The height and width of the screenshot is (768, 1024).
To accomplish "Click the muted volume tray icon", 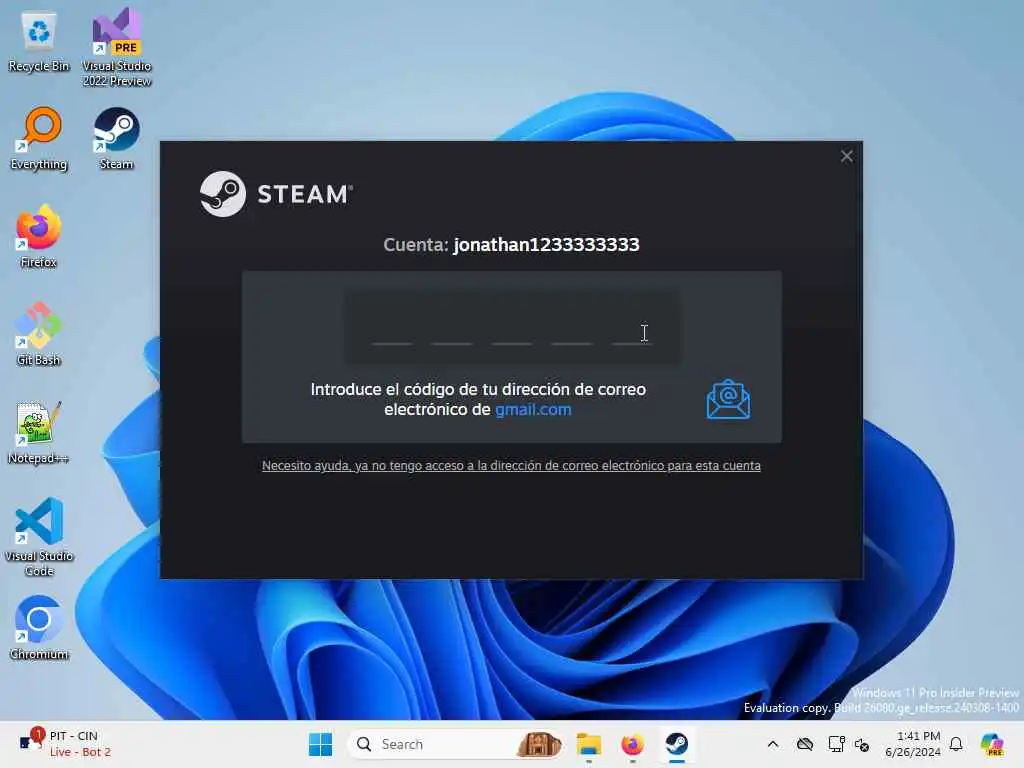I will pyautogui.click(x=862, y=744).
